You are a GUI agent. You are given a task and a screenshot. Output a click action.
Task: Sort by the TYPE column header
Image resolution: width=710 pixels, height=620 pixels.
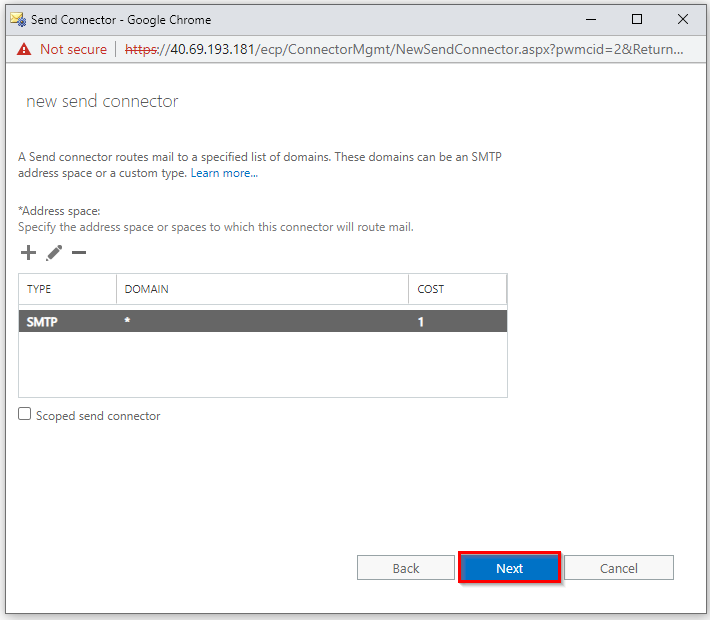tap(67, 289)
